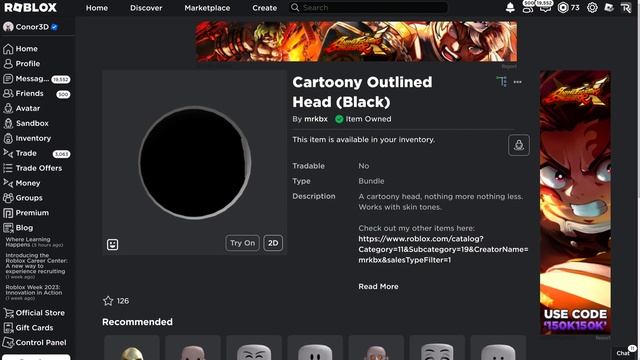Click the 'Recommended' heading
The image size is (640, 360).
click(x=137, y=322)
